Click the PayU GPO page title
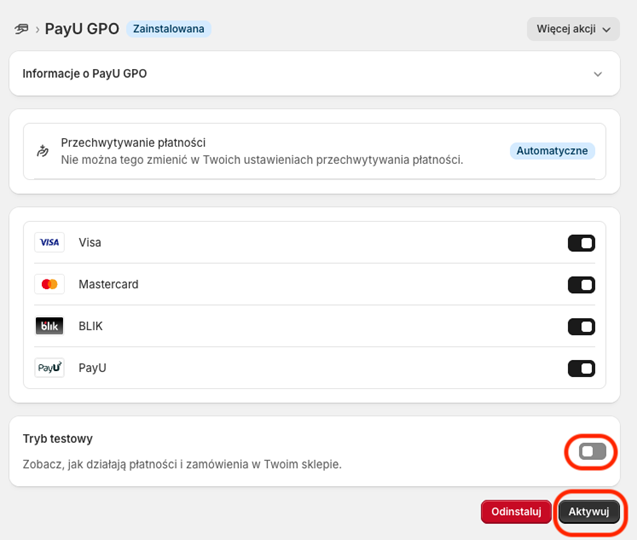 tap(82, 29)
